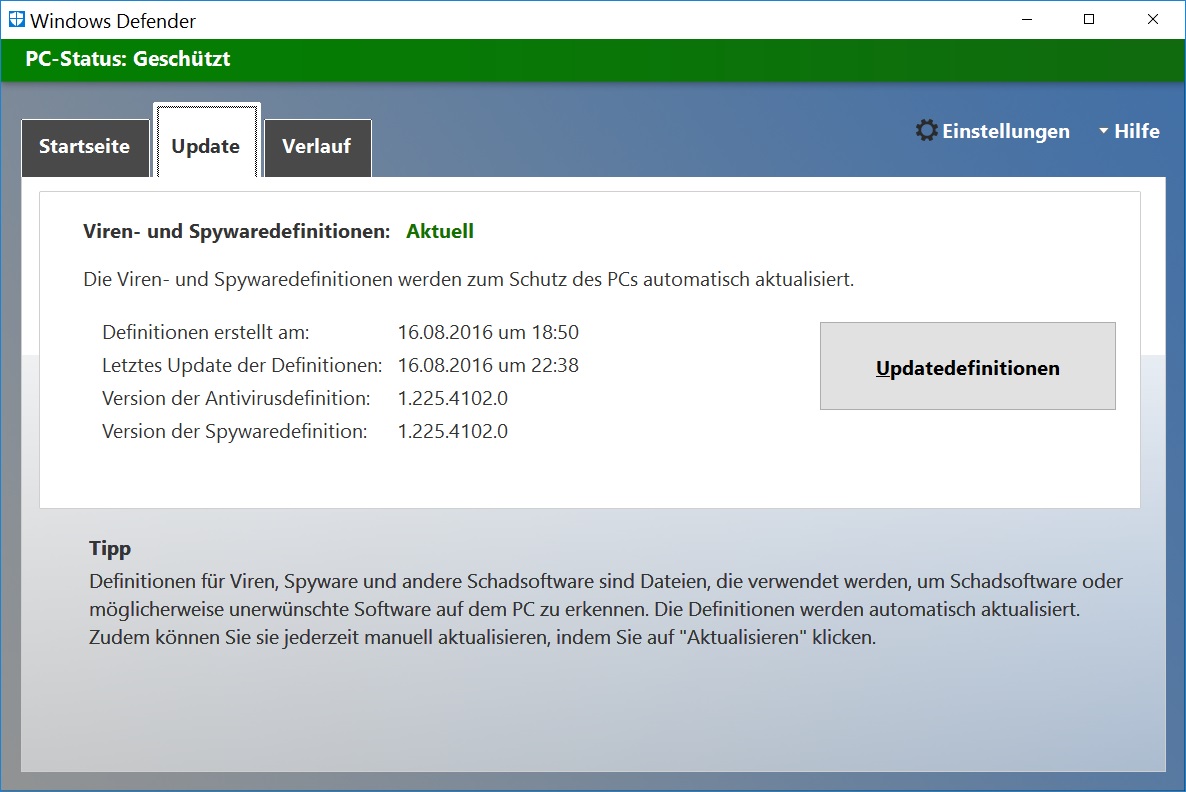
Task: Switch to the Verlauf tab
Action: coord(318,148)
